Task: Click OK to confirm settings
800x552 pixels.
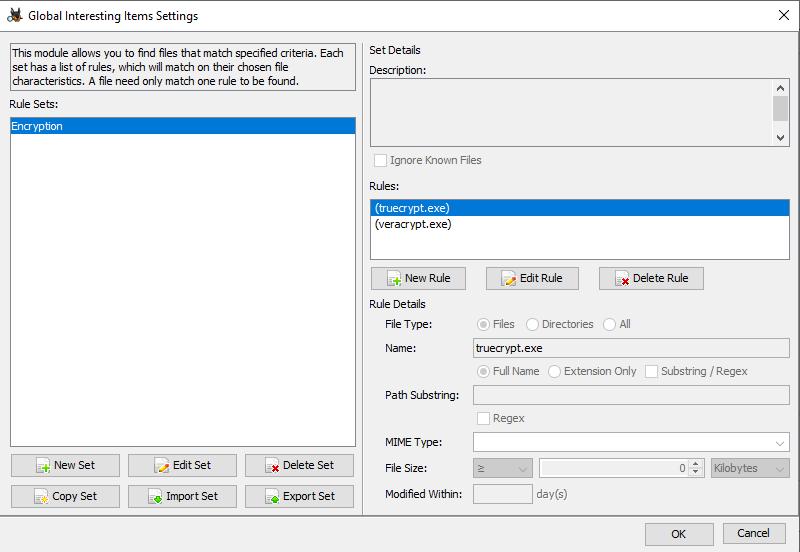Action: click(x=678, y=534)
